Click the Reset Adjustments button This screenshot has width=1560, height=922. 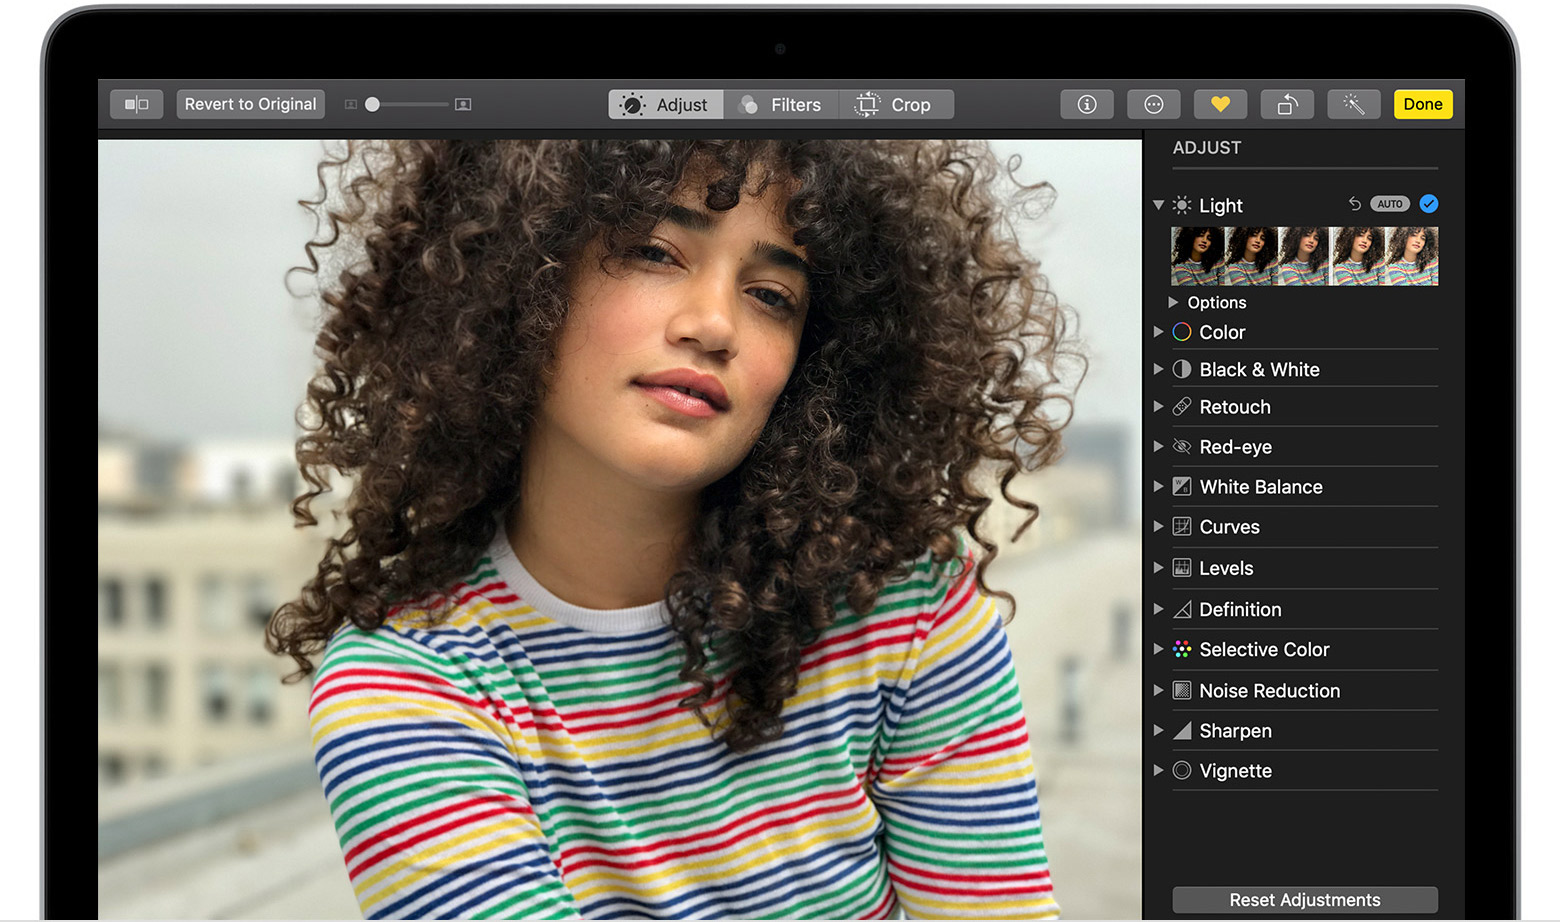click(1304, 900)
